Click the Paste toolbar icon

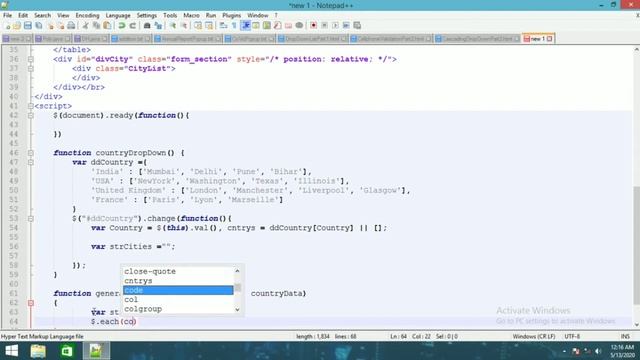[107, 25]
